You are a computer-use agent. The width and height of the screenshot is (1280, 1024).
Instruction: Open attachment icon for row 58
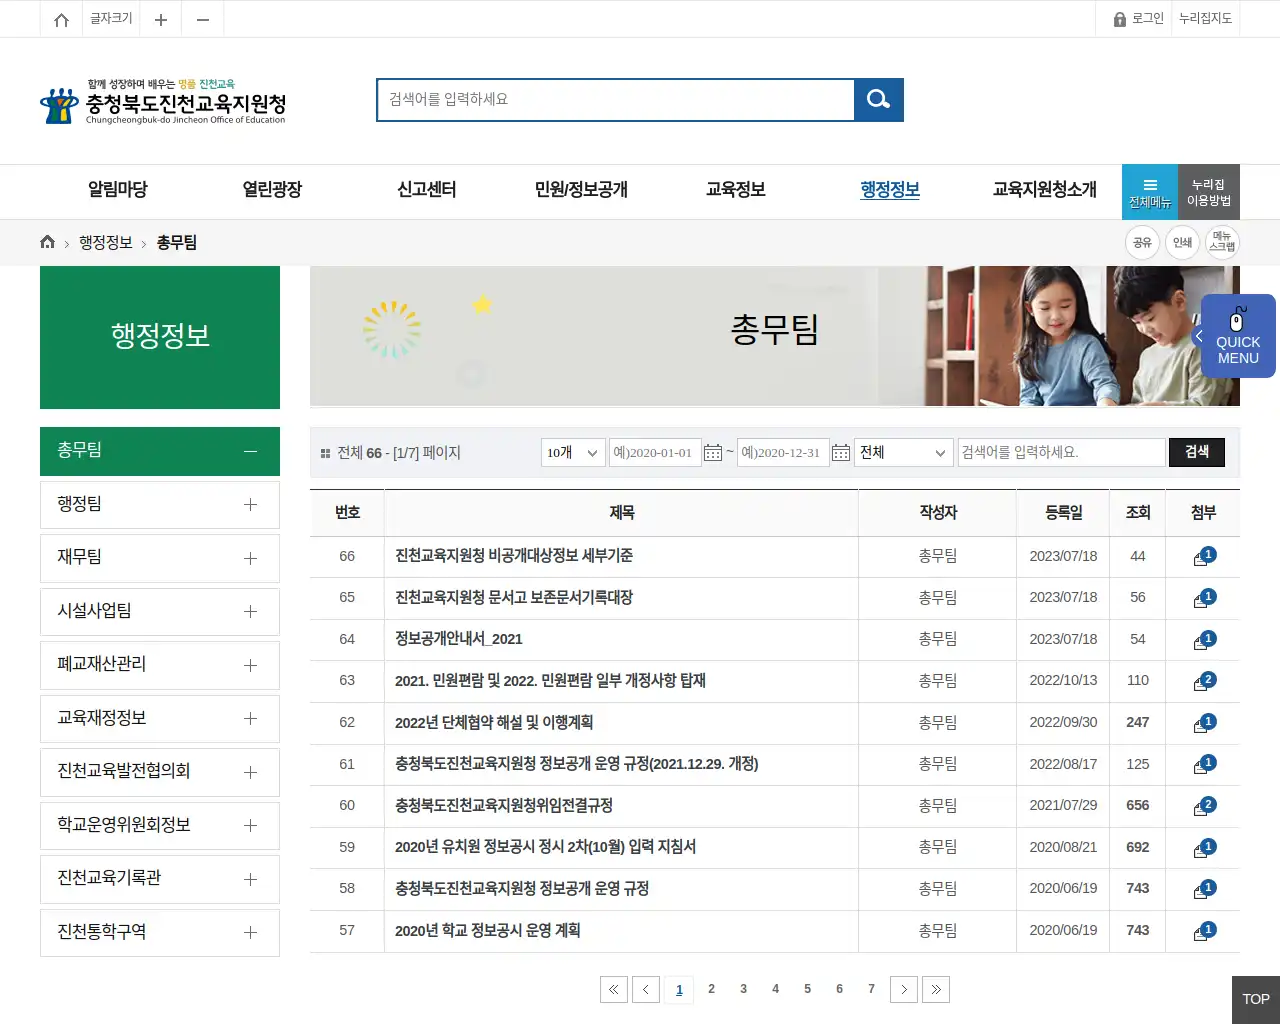point(1204,889)
